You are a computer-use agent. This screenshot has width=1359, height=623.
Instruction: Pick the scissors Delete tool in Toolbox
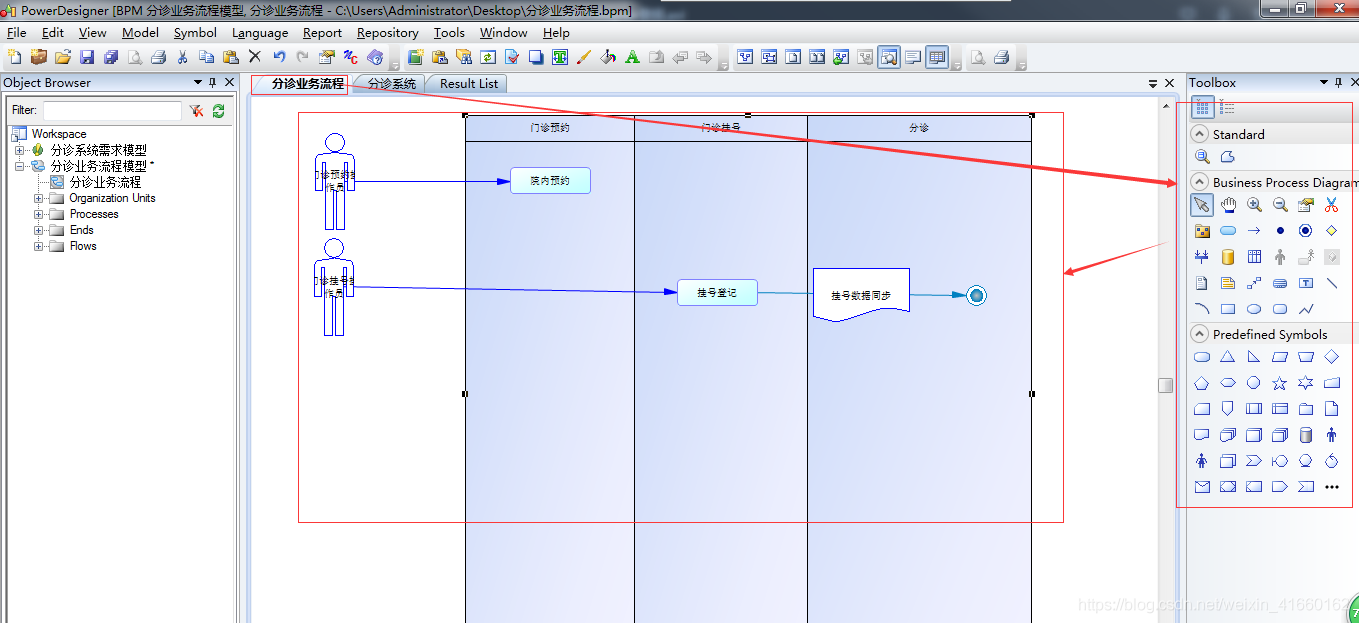1331,205
